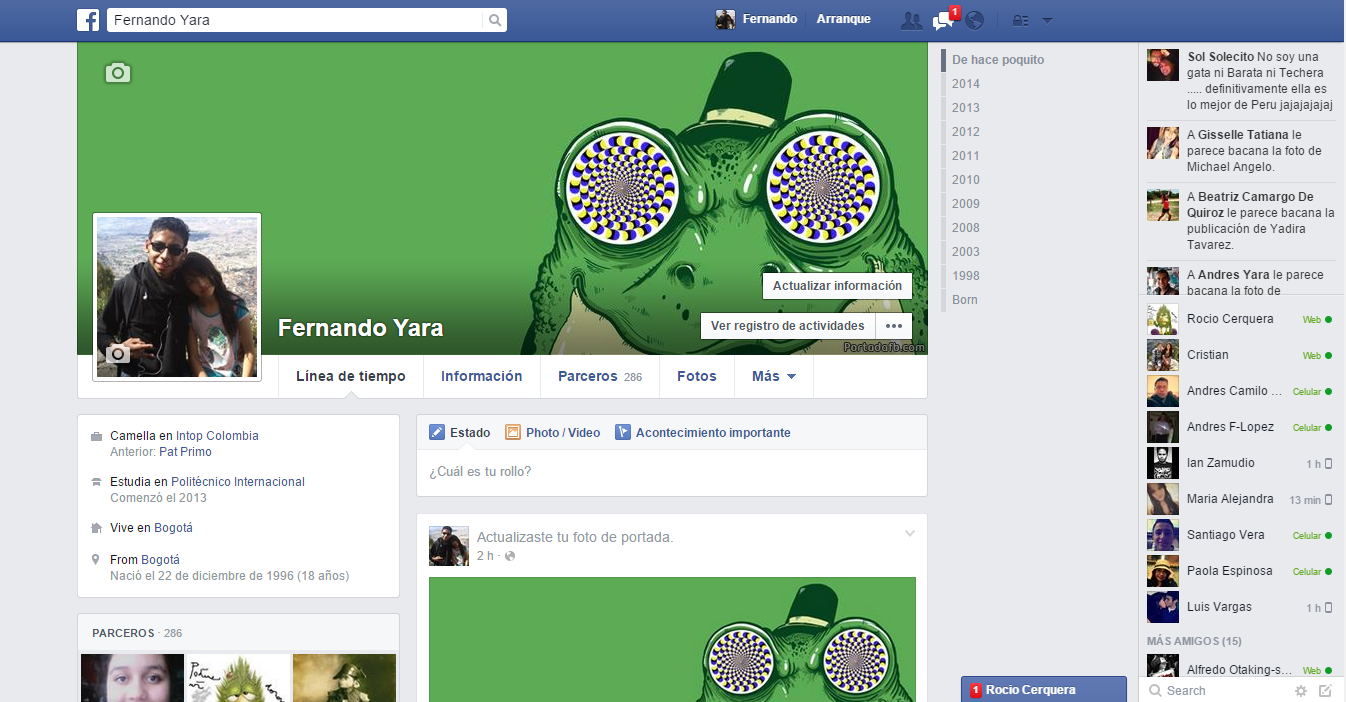Click the Arranque link in top bar
Viewport: 1346px width, 702px height.
[843, 19]
